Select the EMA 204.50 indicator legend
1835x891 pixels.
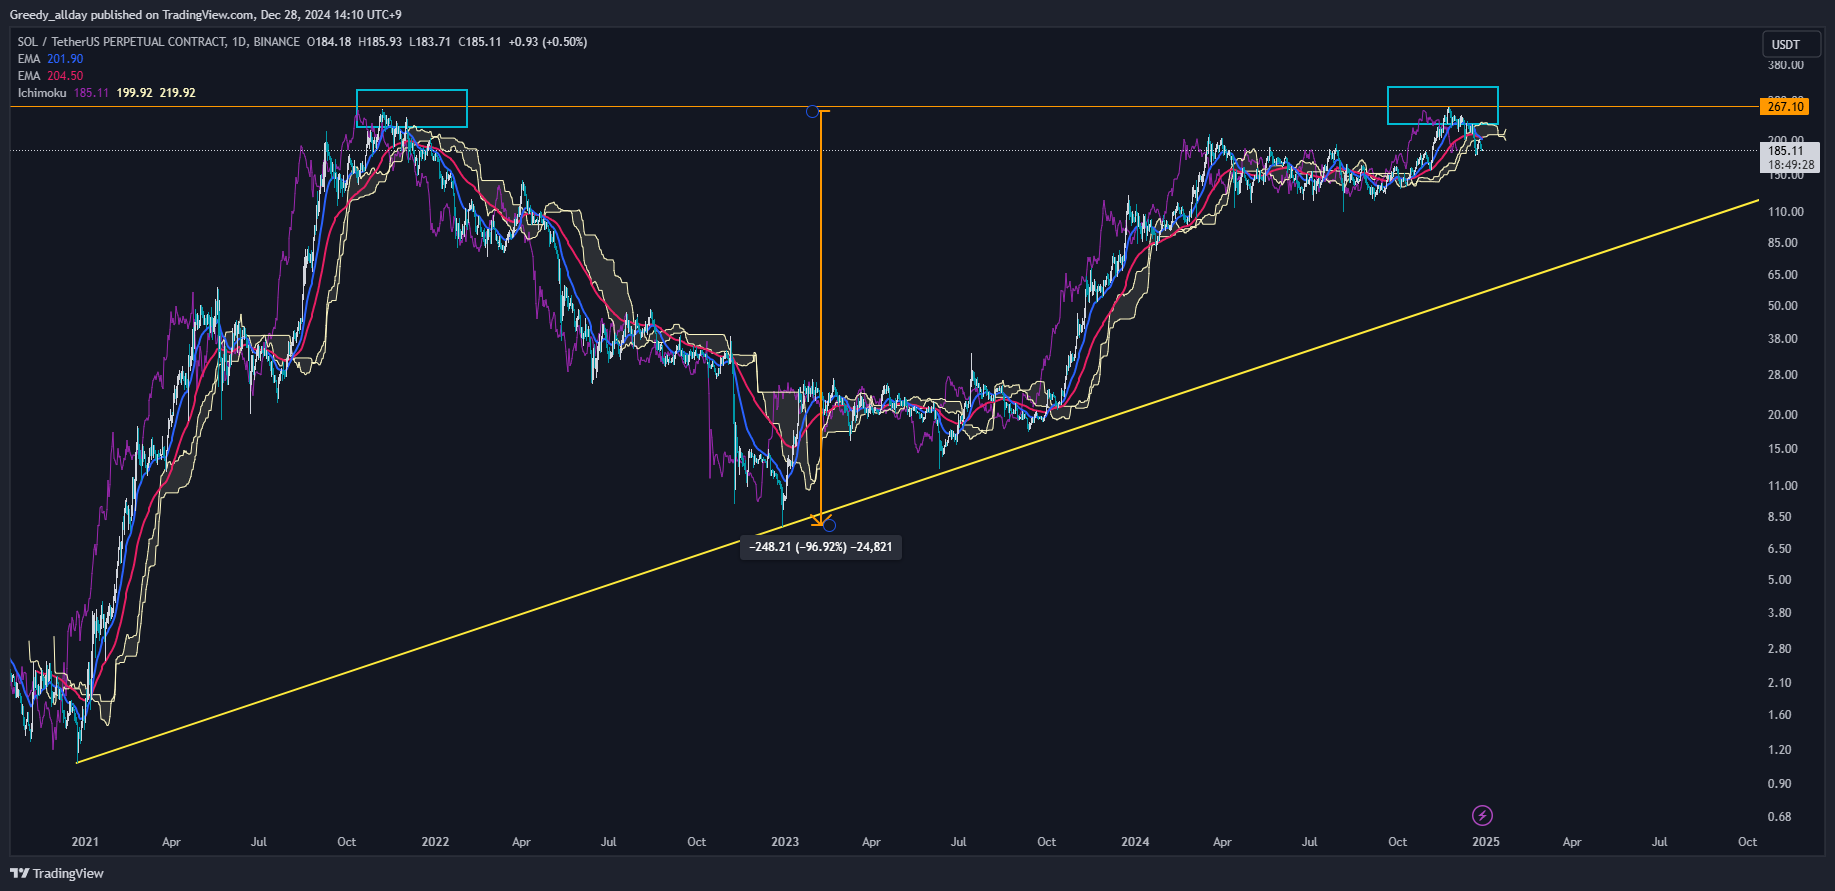[50, 76]
